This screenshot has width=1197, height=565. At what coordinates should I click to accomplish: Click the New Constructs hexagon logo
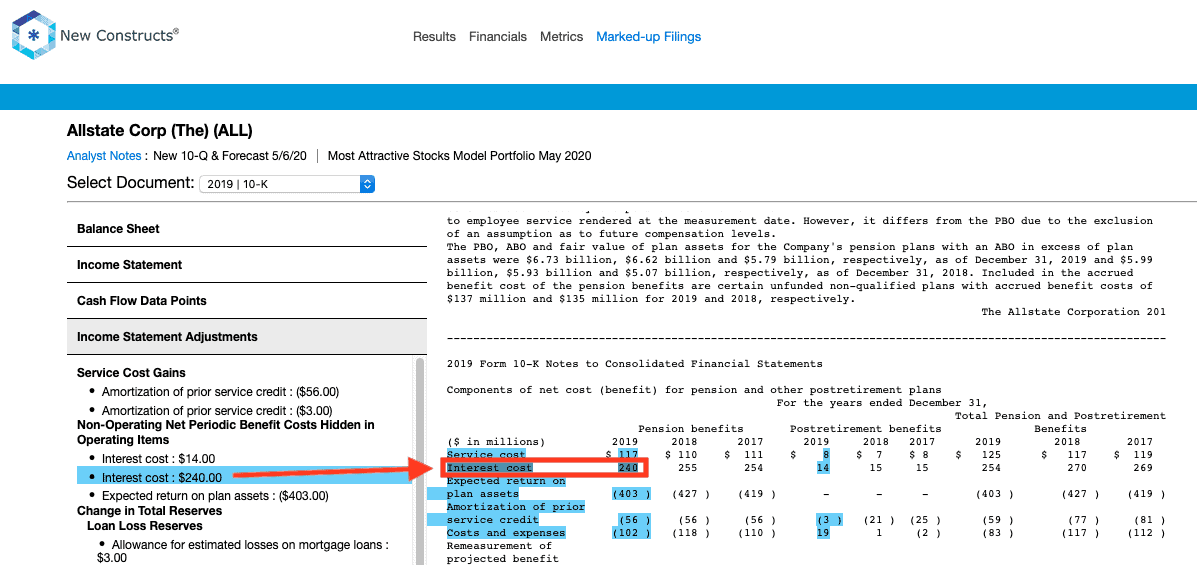[x=33, y=35]
